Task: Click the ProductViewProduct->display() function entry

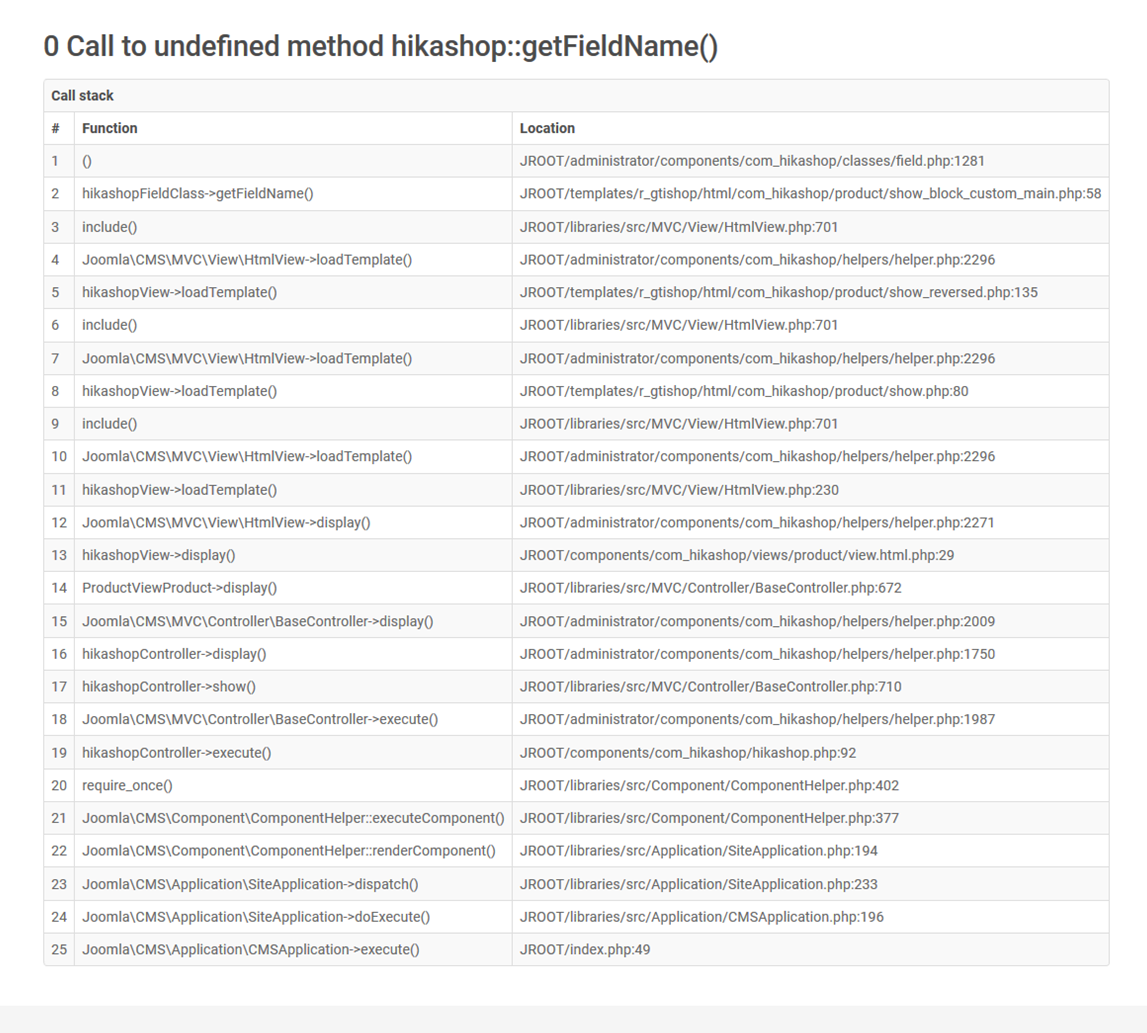Action: [179, 588]
